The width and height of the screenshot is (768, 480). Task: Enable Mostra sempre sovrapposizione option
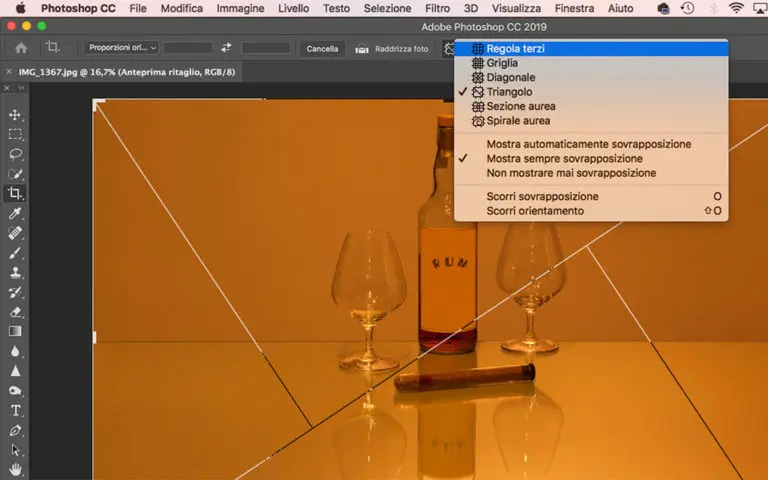[x=564, y=158]
